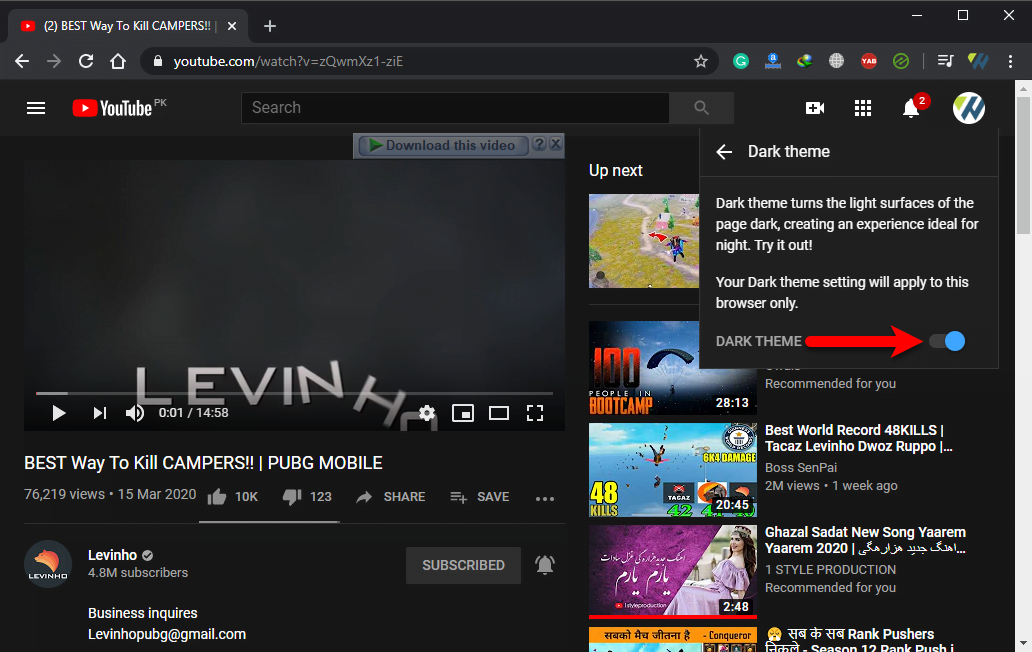Click the search magnifier button
The image size is (1032, 652).
click(x=702, y=108)
